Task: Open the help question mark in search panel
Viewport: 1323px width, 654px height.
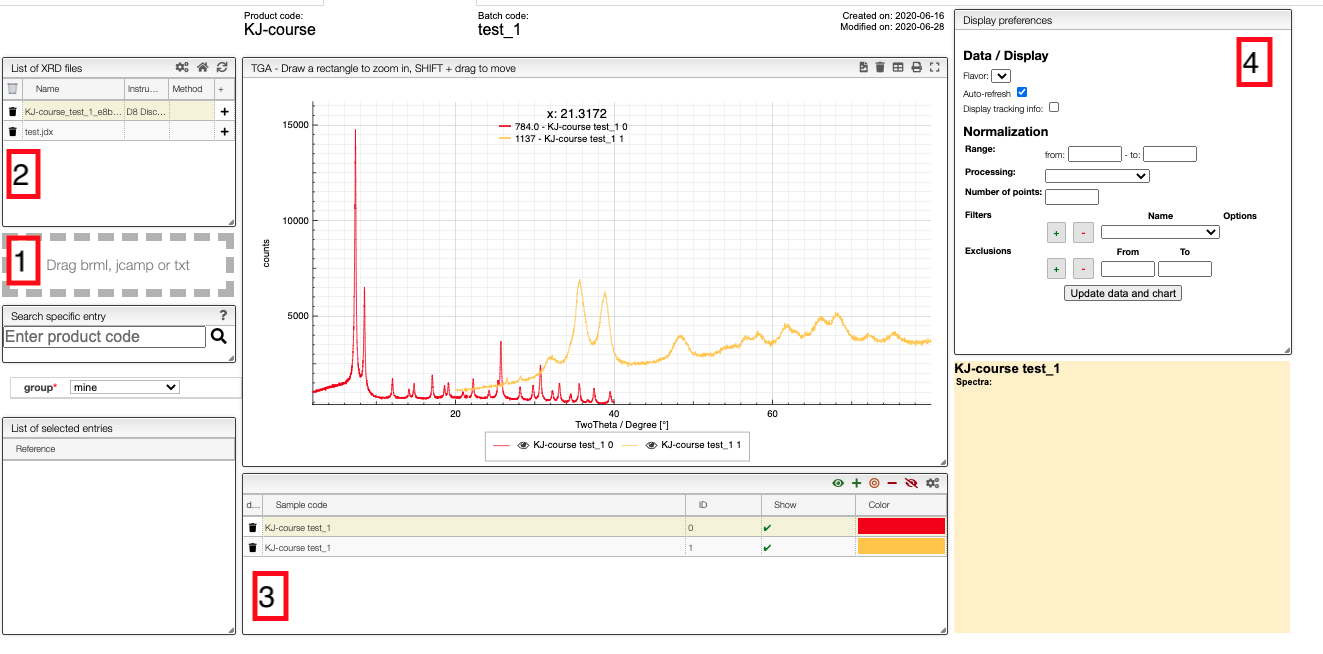Action: tap(224, 316)
